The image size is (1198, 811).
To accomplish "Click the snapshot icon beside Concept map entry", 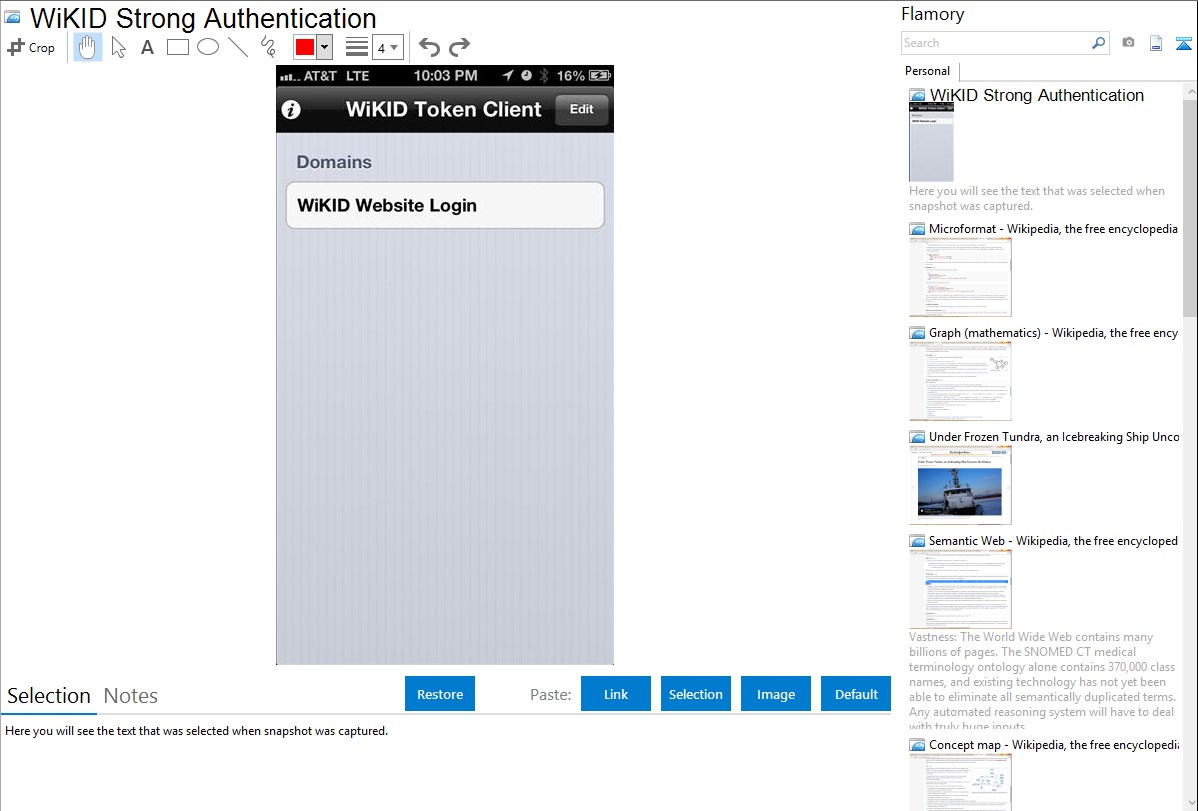I will click(x=918, y=745).
